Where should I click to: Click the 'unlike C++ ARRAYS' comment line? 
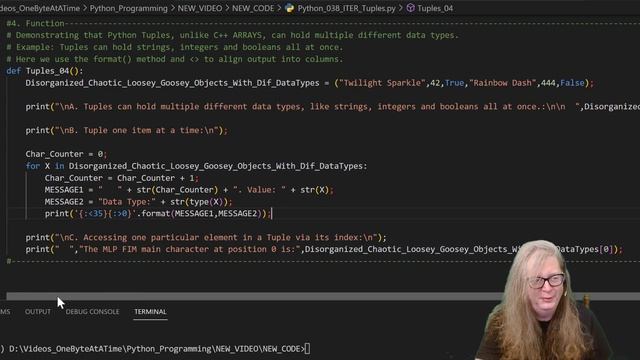[233, 35]
